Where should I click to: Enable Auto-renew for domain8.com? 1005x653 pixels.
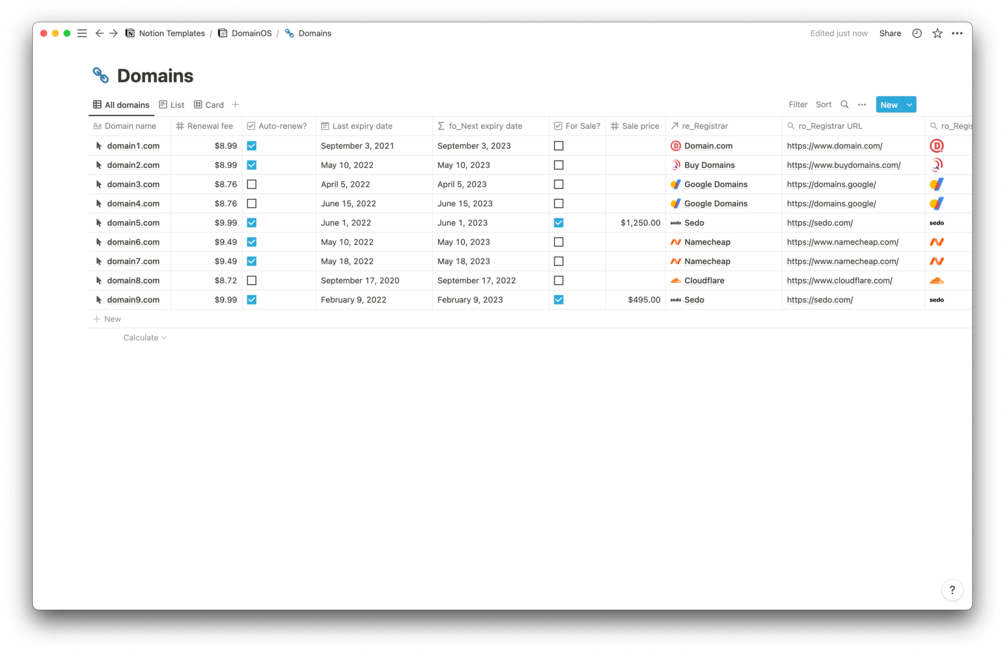click(251, 281)
